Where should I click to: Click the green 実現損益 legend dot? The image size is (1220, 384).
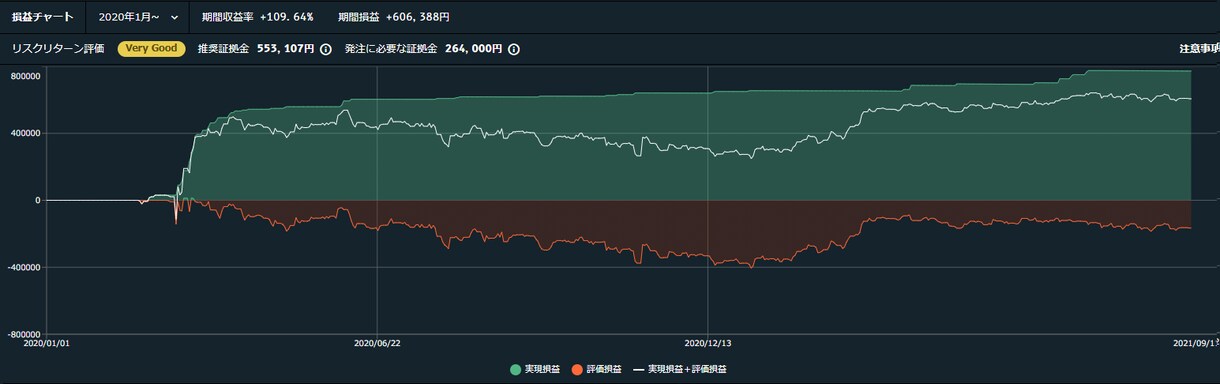click(516, 370)
